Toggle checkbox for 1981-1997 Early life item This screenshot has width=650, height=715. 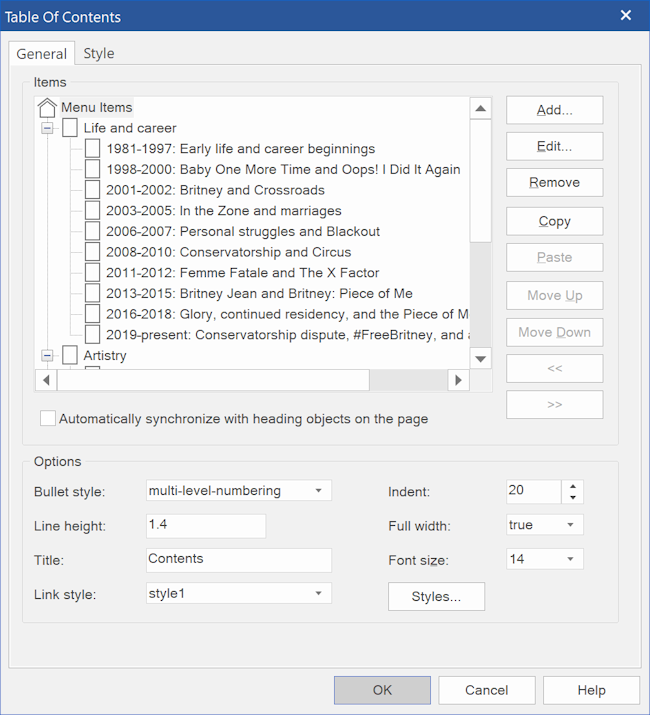(93, 148)
